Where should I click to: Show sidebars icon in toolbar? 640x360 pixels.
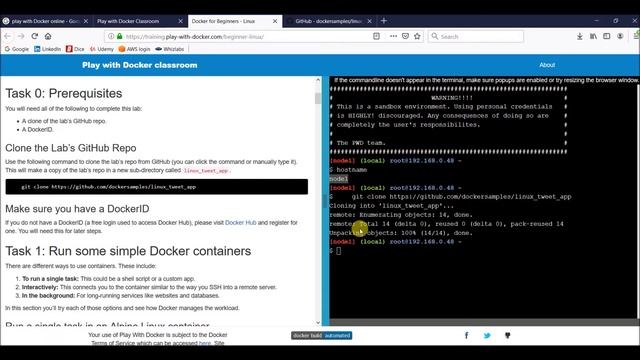(607, 36)
